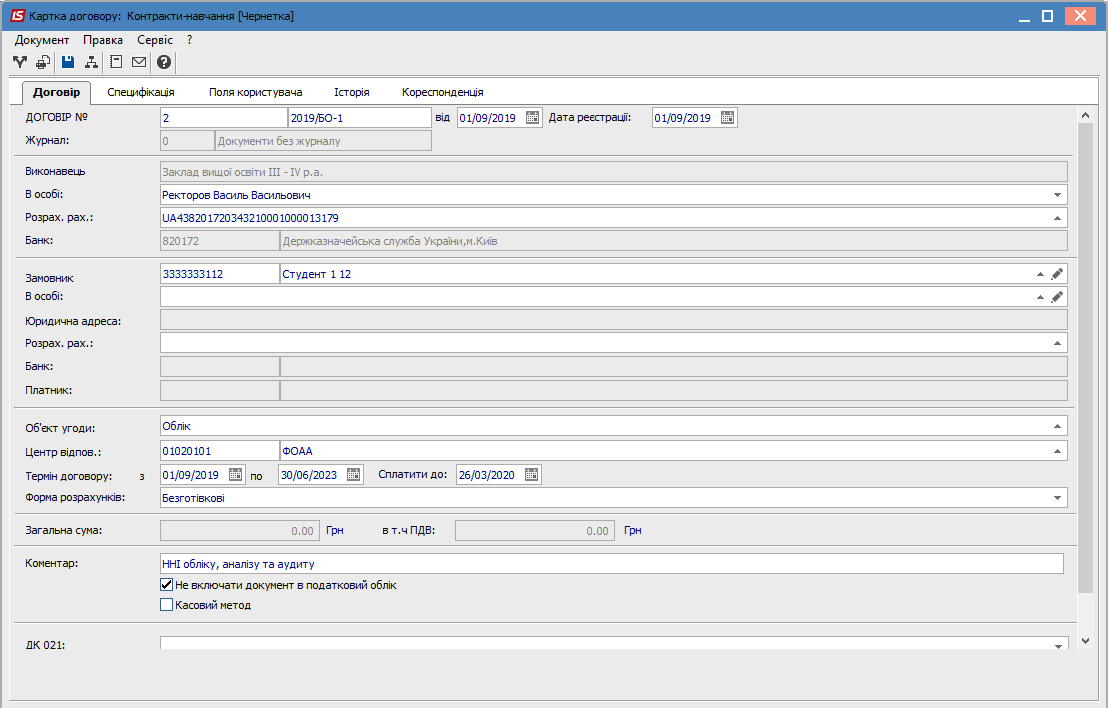The image size is (1108, 708).
Task: Switch to the 'Поля користувача' tab
Action: (x=256, y=92)
